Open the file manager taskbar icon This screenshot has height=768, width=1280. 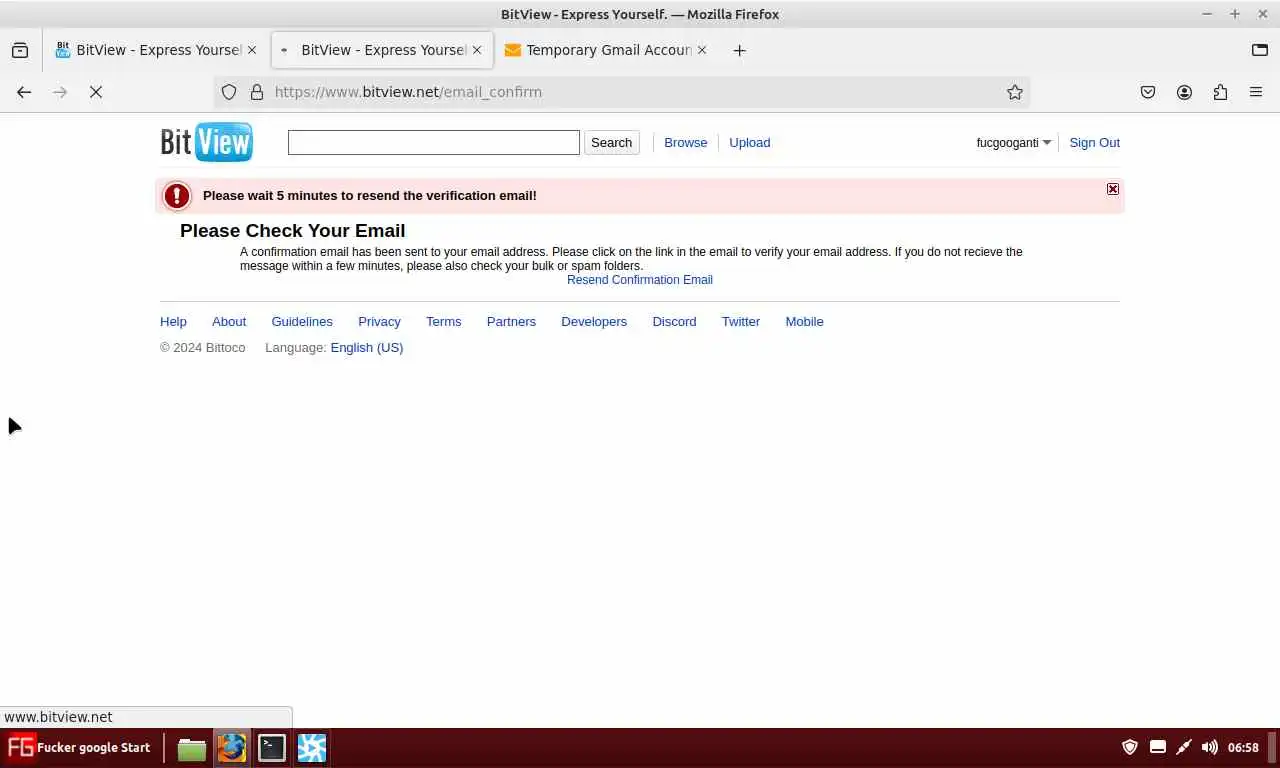pos(191,748)
